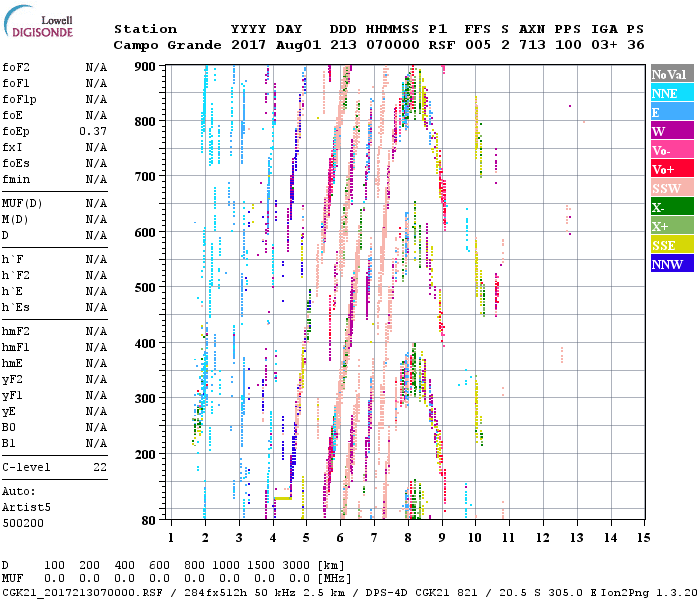
Task: Select the NoVal legend swatch
Action: 672,74
